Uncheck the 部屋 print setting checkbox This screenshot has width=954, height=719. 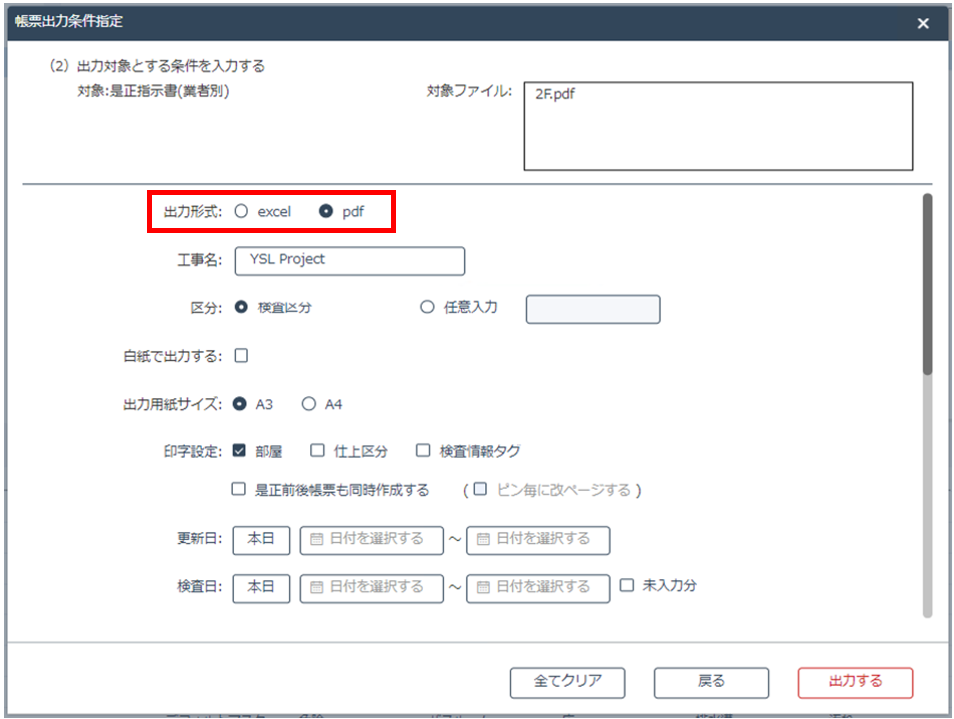point(239,451)
